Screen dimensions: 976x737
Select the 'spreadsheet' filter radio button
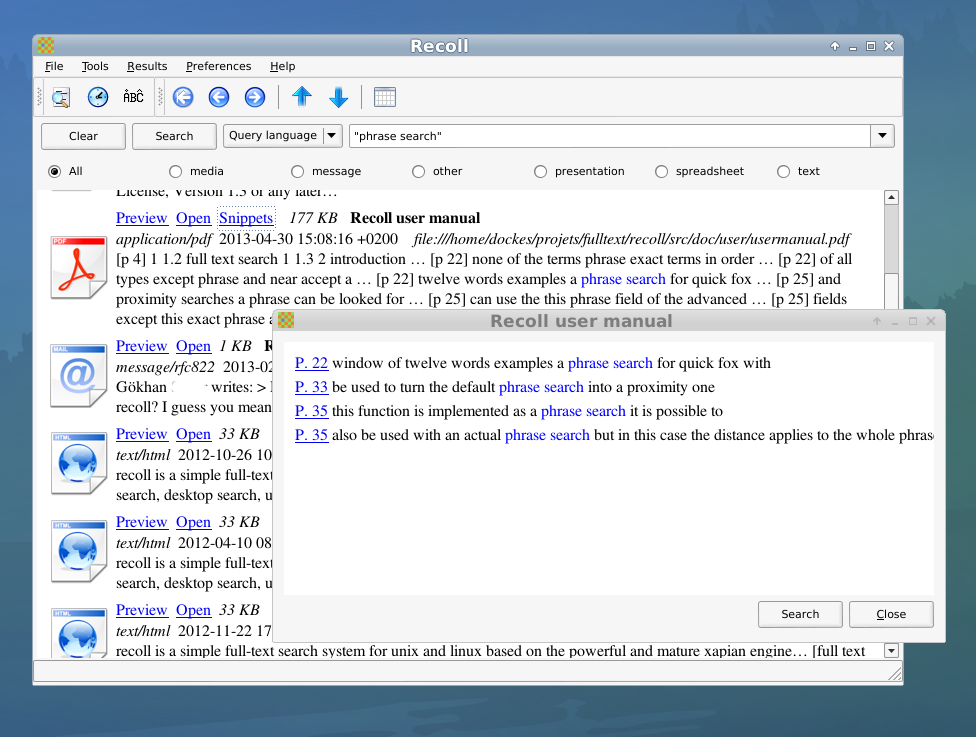(662, 171)
